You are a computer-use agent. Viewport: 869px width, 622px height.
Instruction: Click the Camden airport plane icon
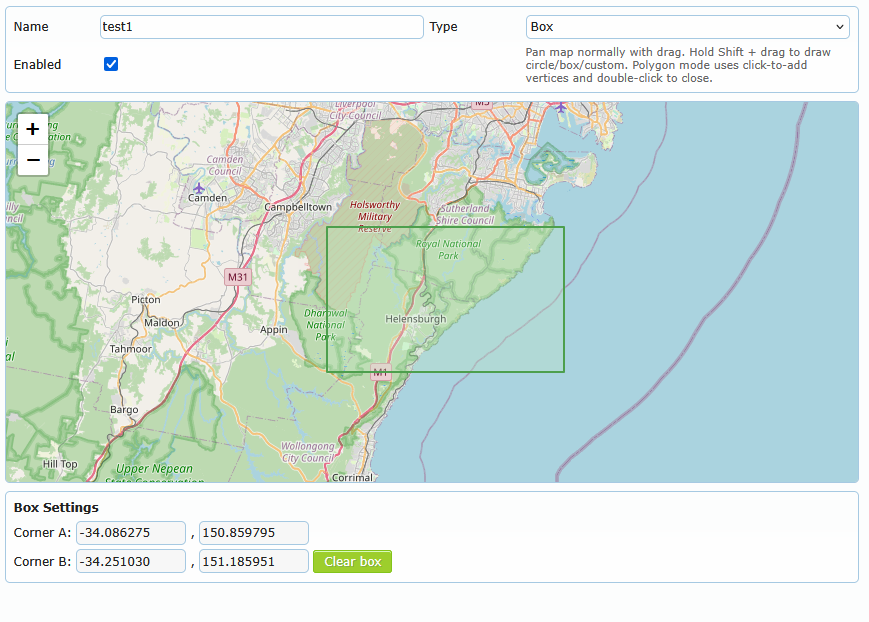point(199,187)
